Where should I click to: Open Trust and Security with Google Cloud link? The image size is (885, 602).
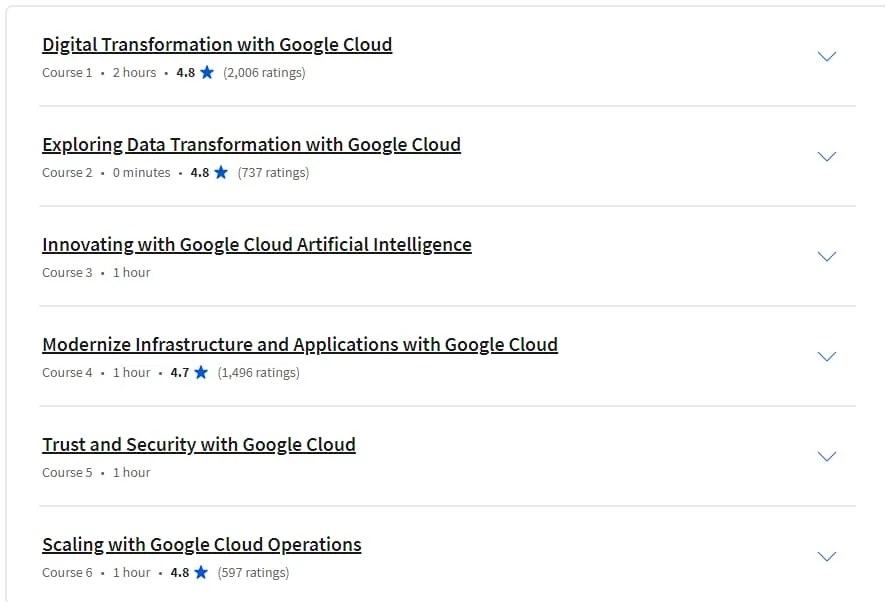199,445
